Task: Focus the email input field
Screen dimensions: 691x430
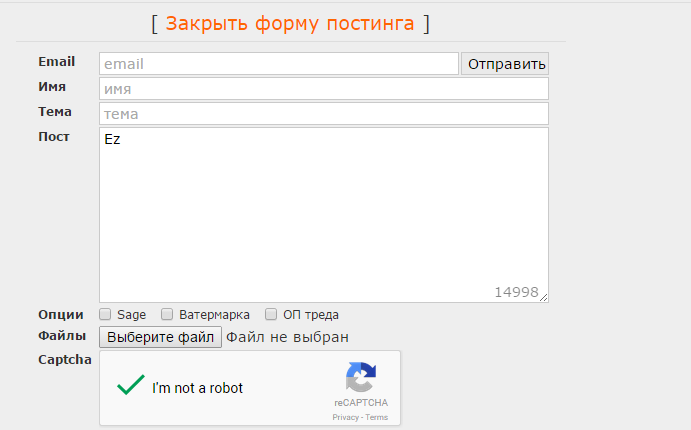Action: tap(279, 64)
